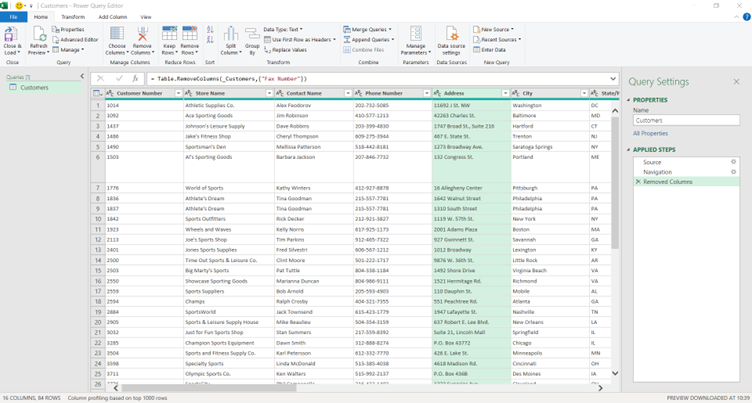Open the Address column filter dropdown
752x403 pixels.
505,94
